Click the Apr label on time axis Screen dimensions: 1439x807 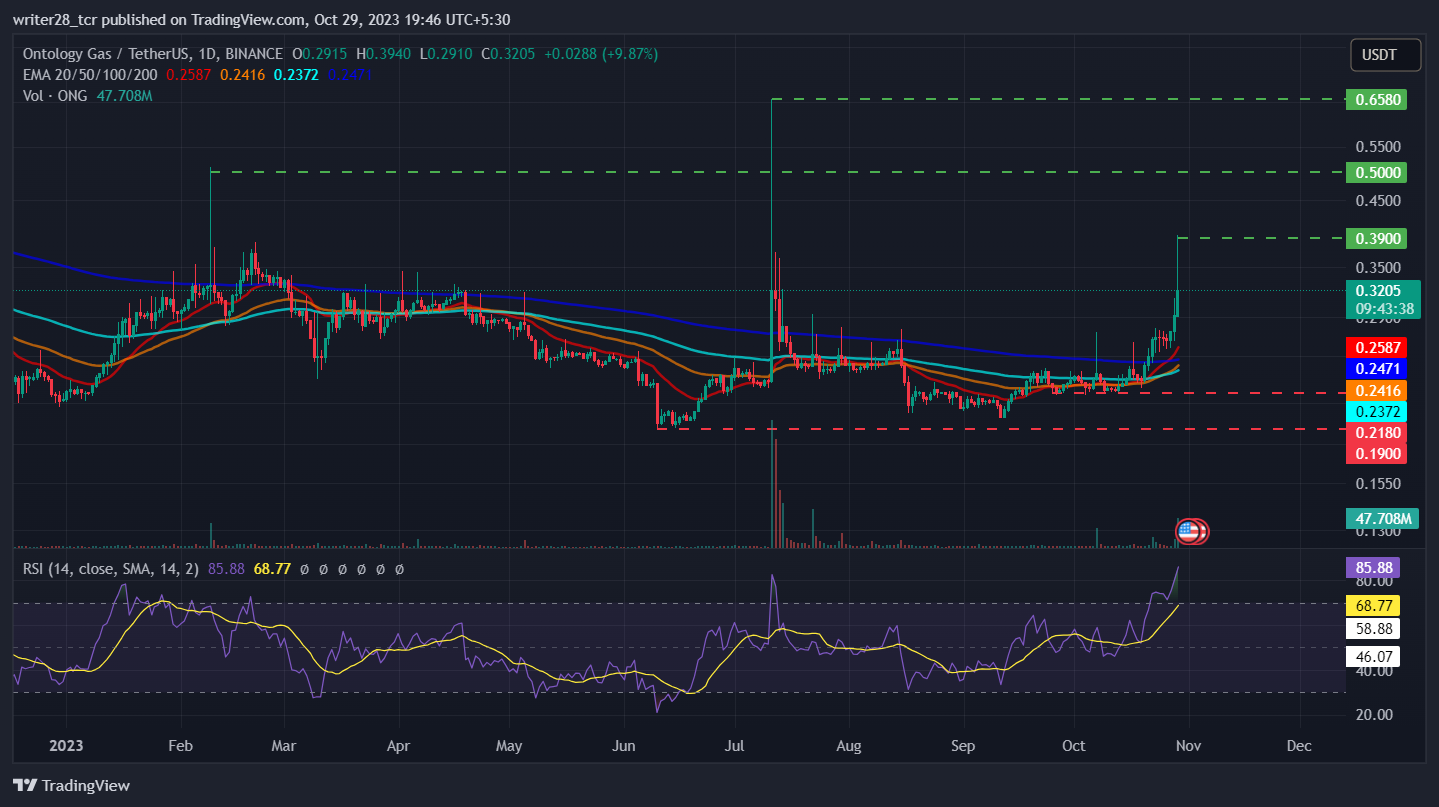point(398,745)
